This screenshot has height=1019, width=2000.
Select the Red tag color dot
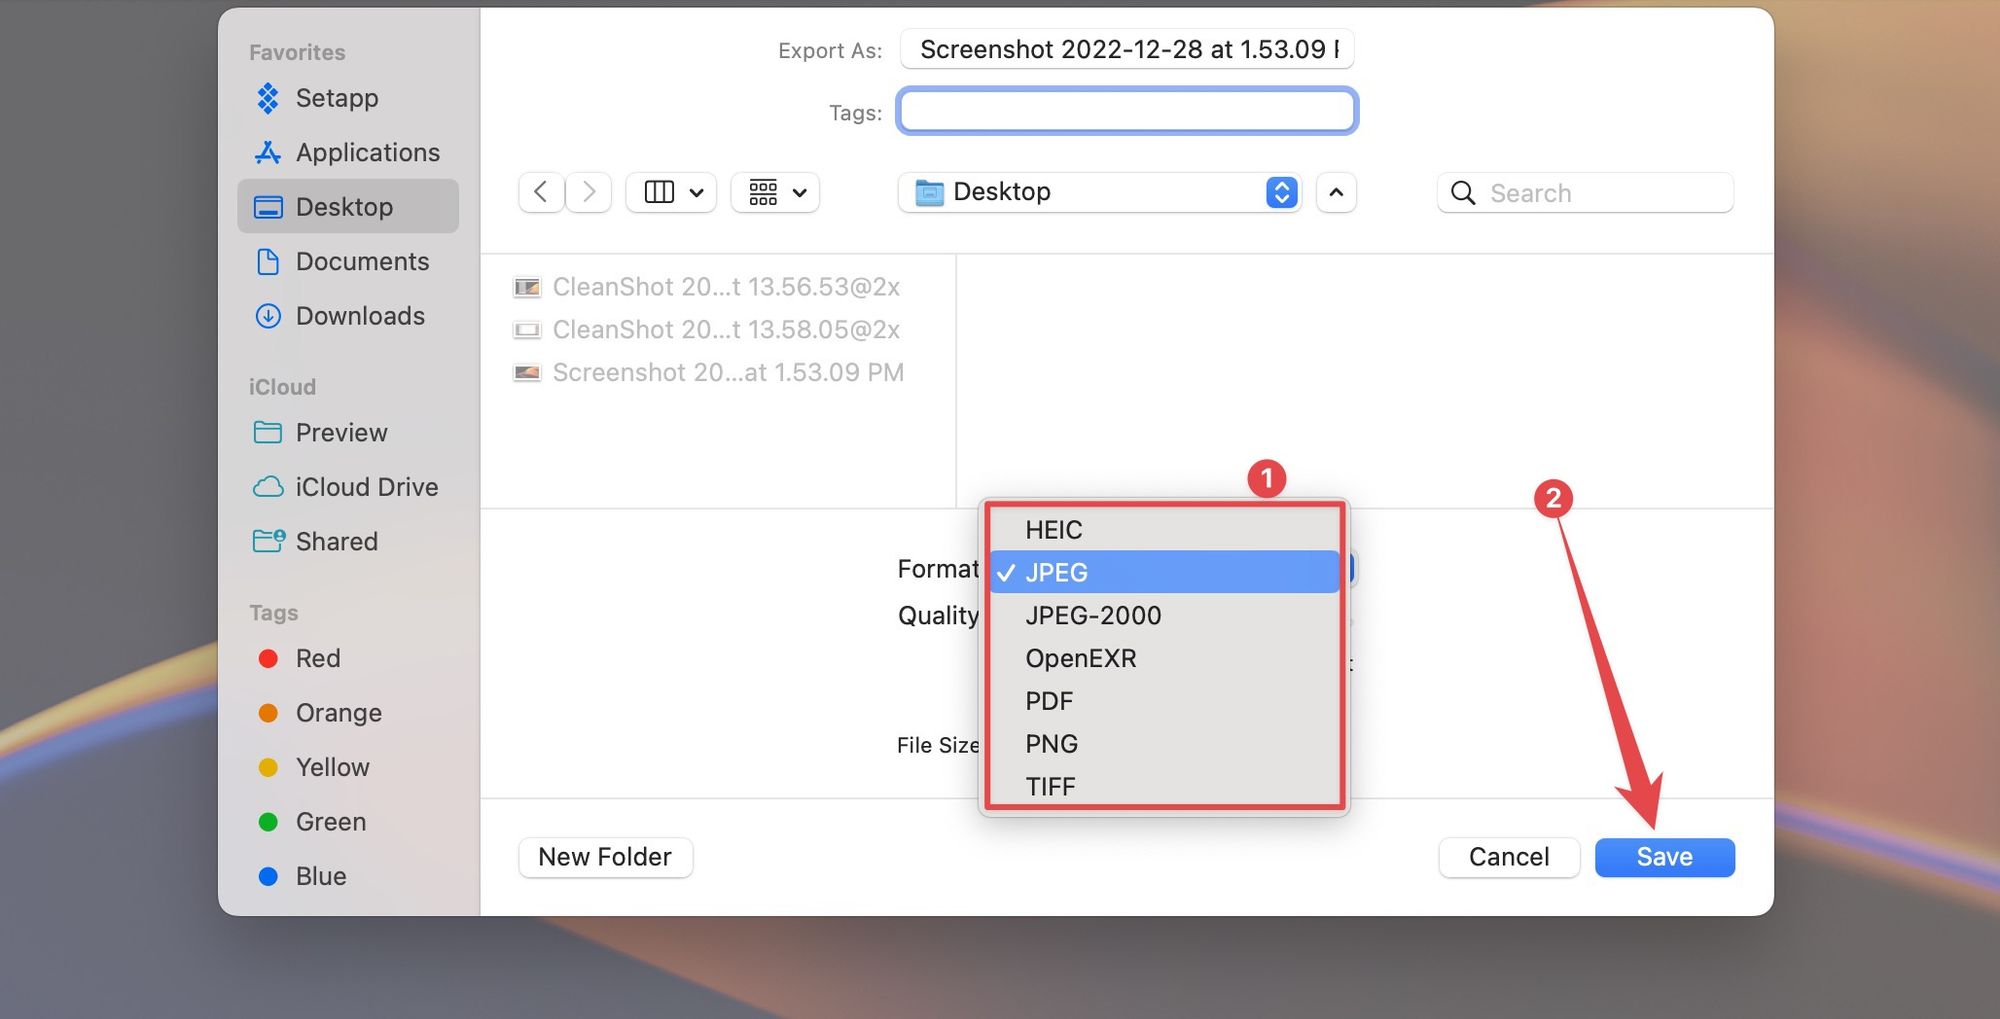point(268,658)
